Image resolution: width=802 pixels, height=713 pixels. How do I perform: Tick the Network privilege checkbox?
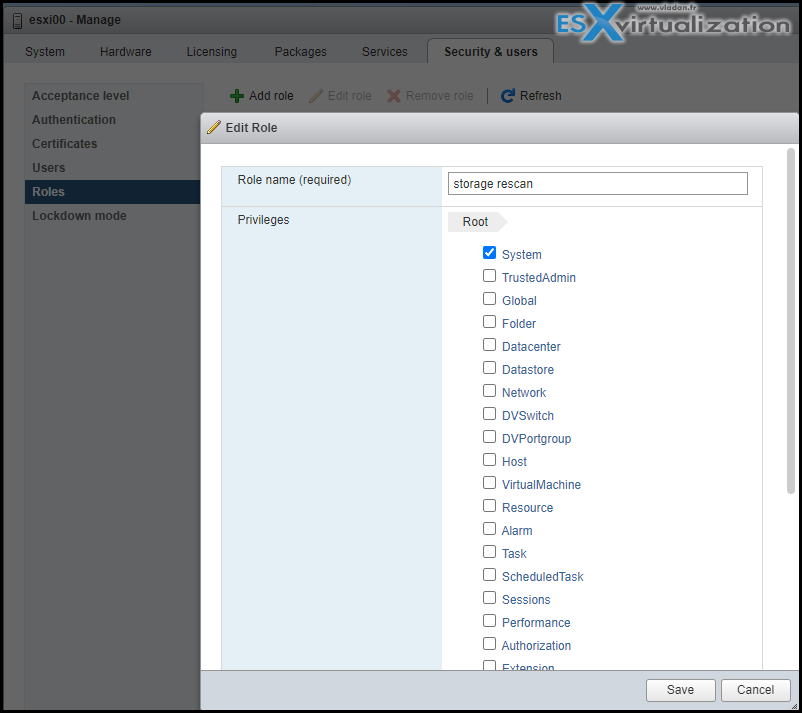pyautogui.click(x=489, y=391)
